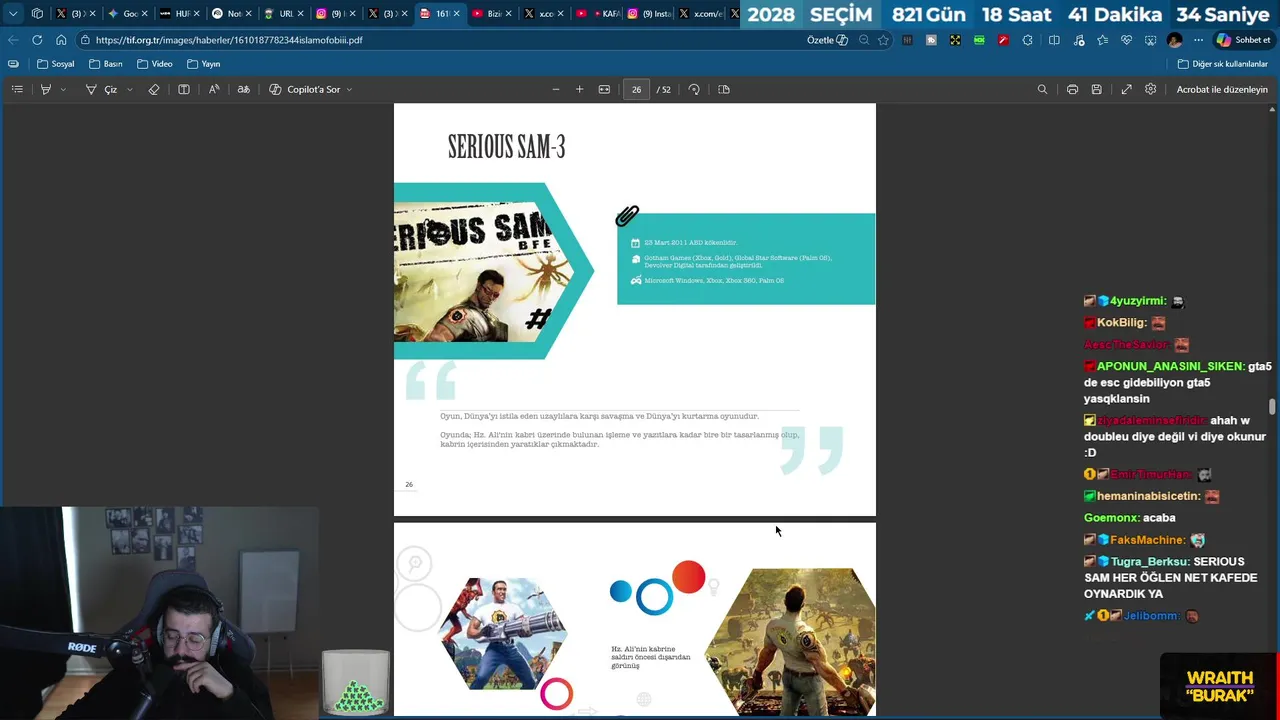Expand the Copilot'a Sor dropdown arrow
Screen dimensions: 1280x720
coord(349,89)
